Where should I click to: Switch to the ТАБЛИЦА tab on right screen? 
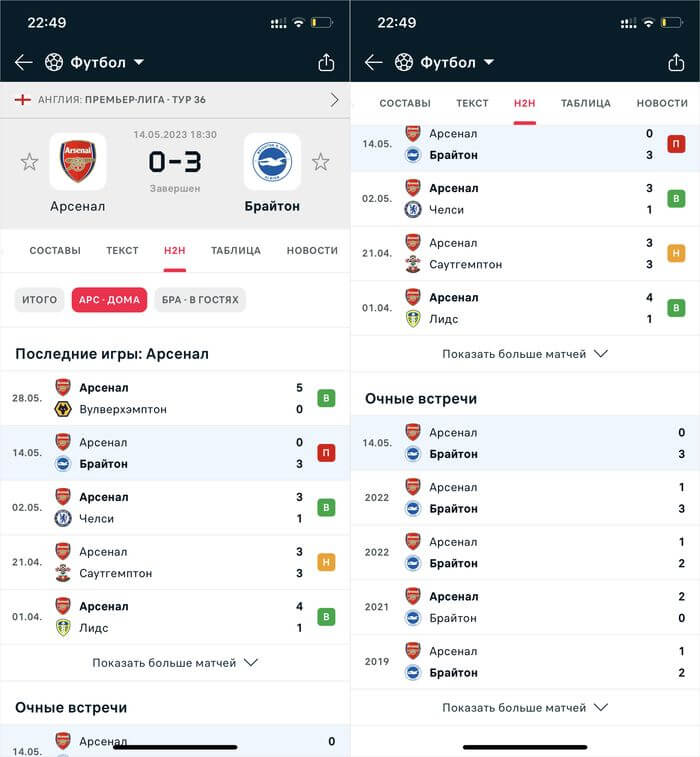point(586,103)
